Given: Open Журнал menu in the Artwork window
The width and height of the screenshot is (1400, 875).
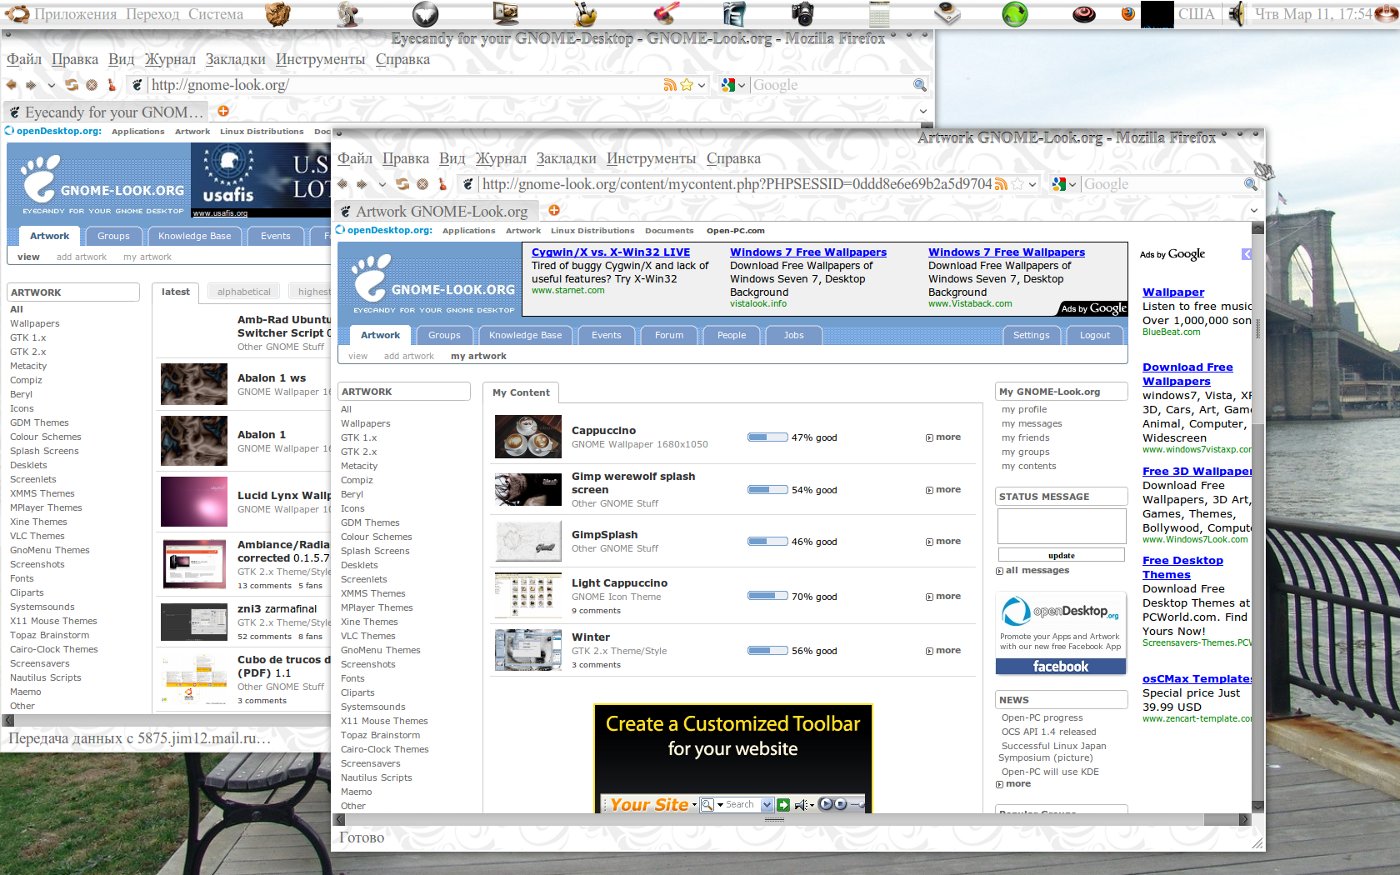Looking at the screenshot, I should coord(501,158).
